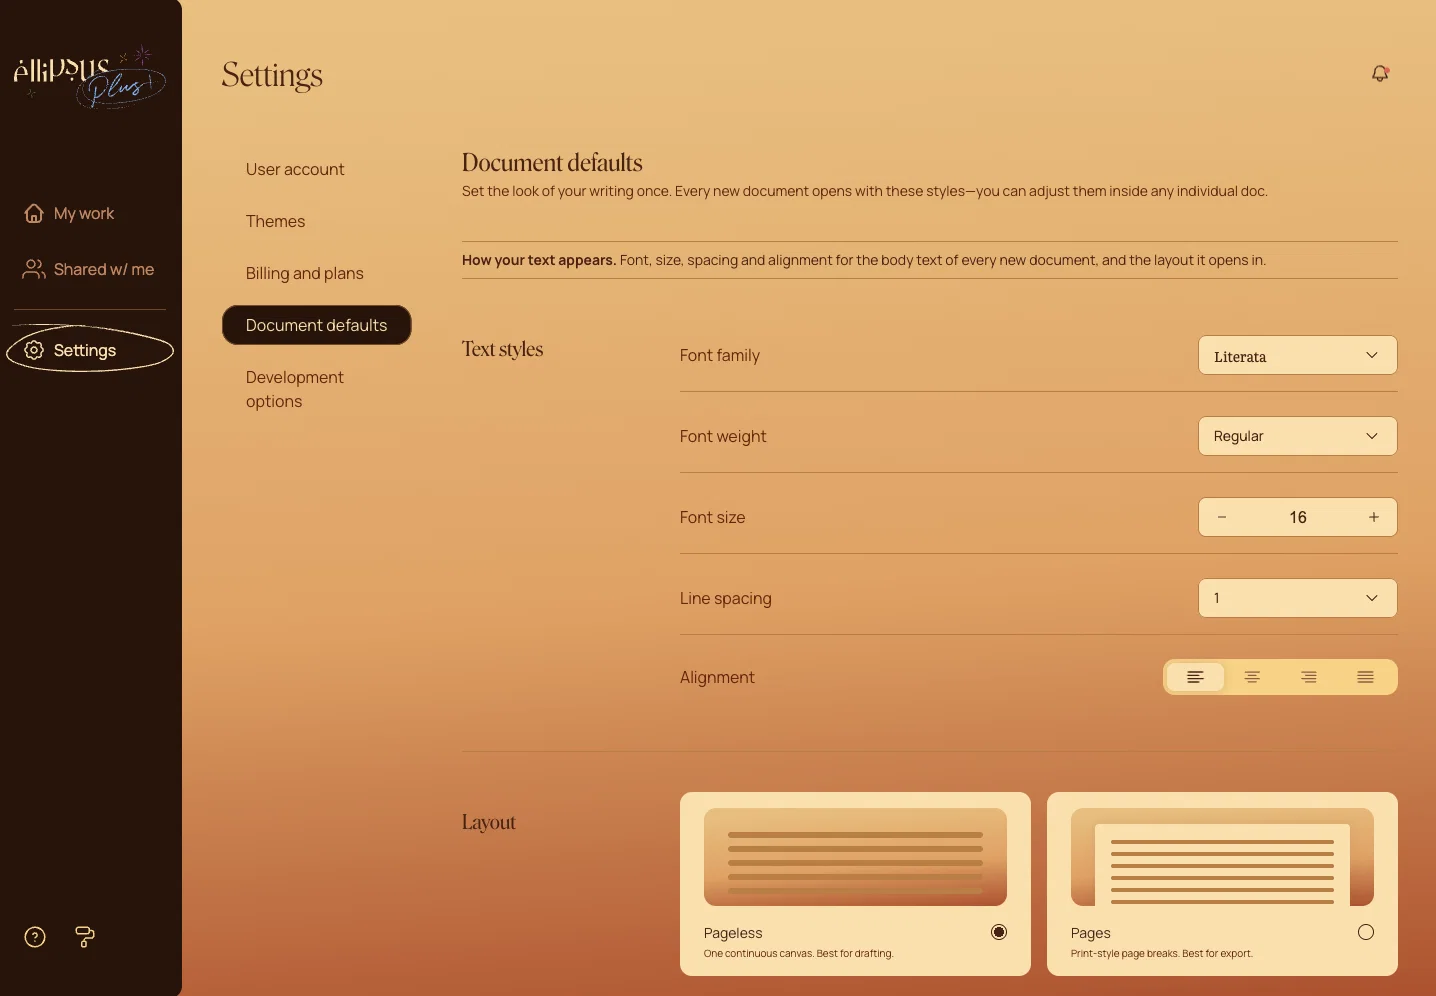Select the Document defaults tab
The image size is (1436, 996).
[x=317, y=325]
